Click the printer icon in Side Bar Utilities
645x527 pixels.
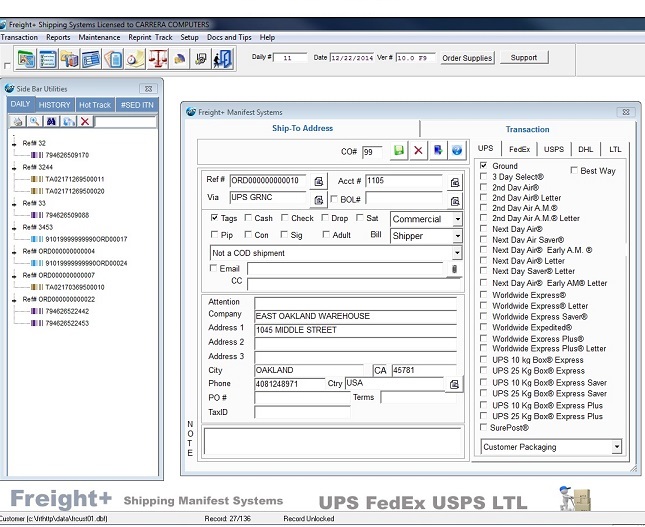[17, 121]
